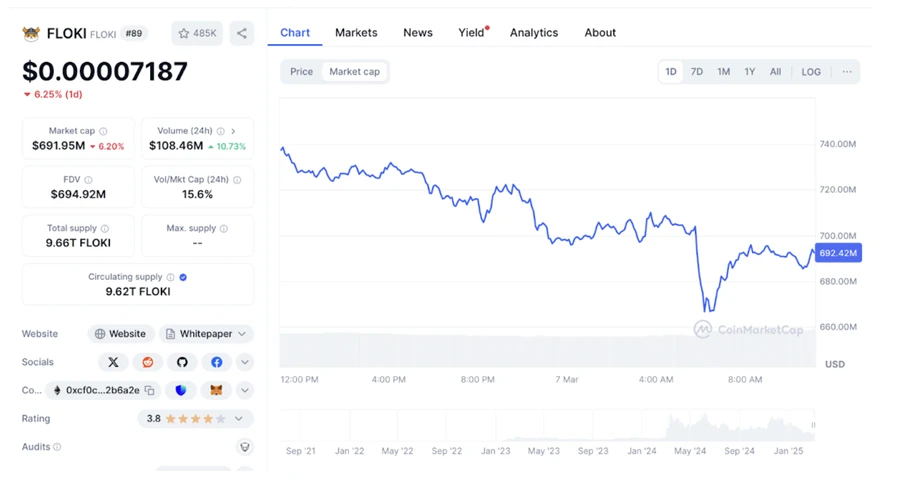920x483 pixels.
Task: Open the X (Twitter) social link
Action: pyautogui.click(x=113, y=362)
